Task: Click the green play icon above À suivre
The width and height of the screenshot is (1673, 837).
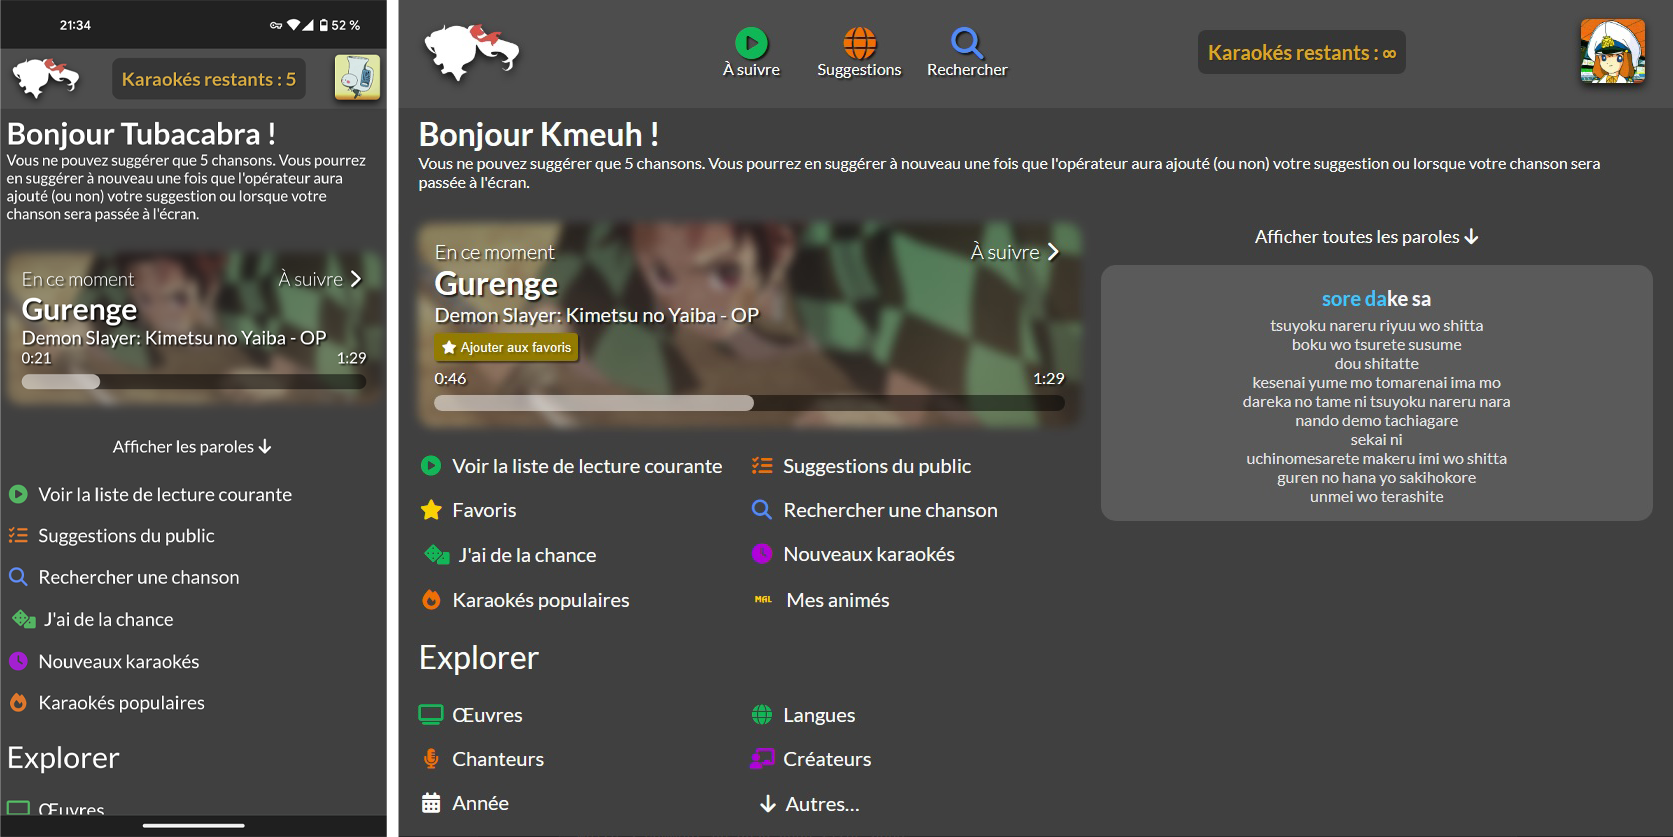Action: tap(751, 42)
